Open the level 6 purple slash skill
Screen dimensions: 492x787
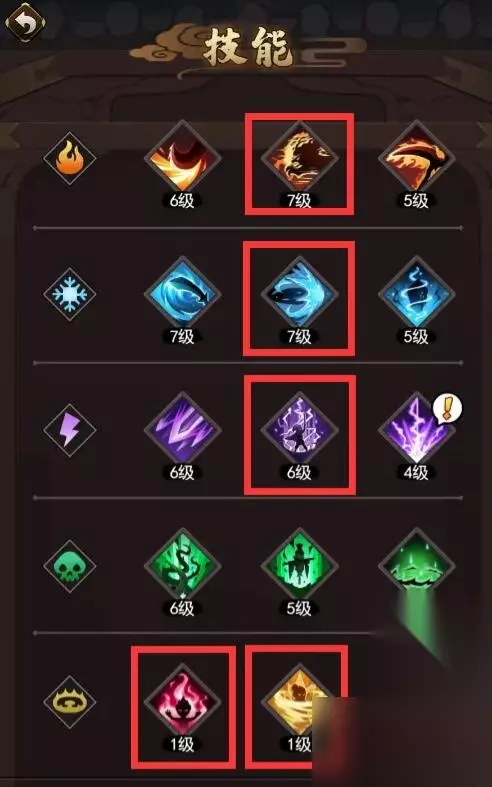point(182,431)
